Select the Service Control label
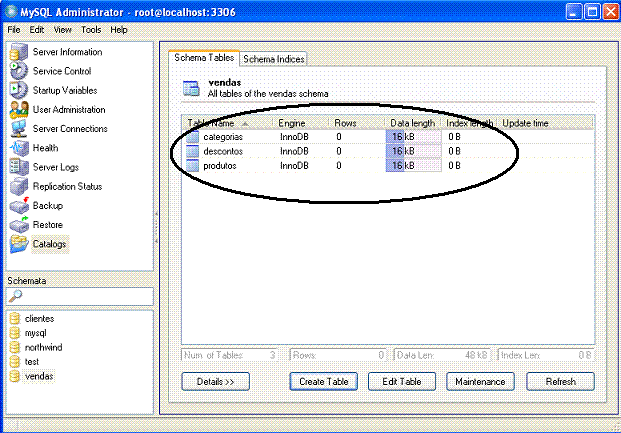This screenshot has width=621, height=433. (x=62, y=71)
